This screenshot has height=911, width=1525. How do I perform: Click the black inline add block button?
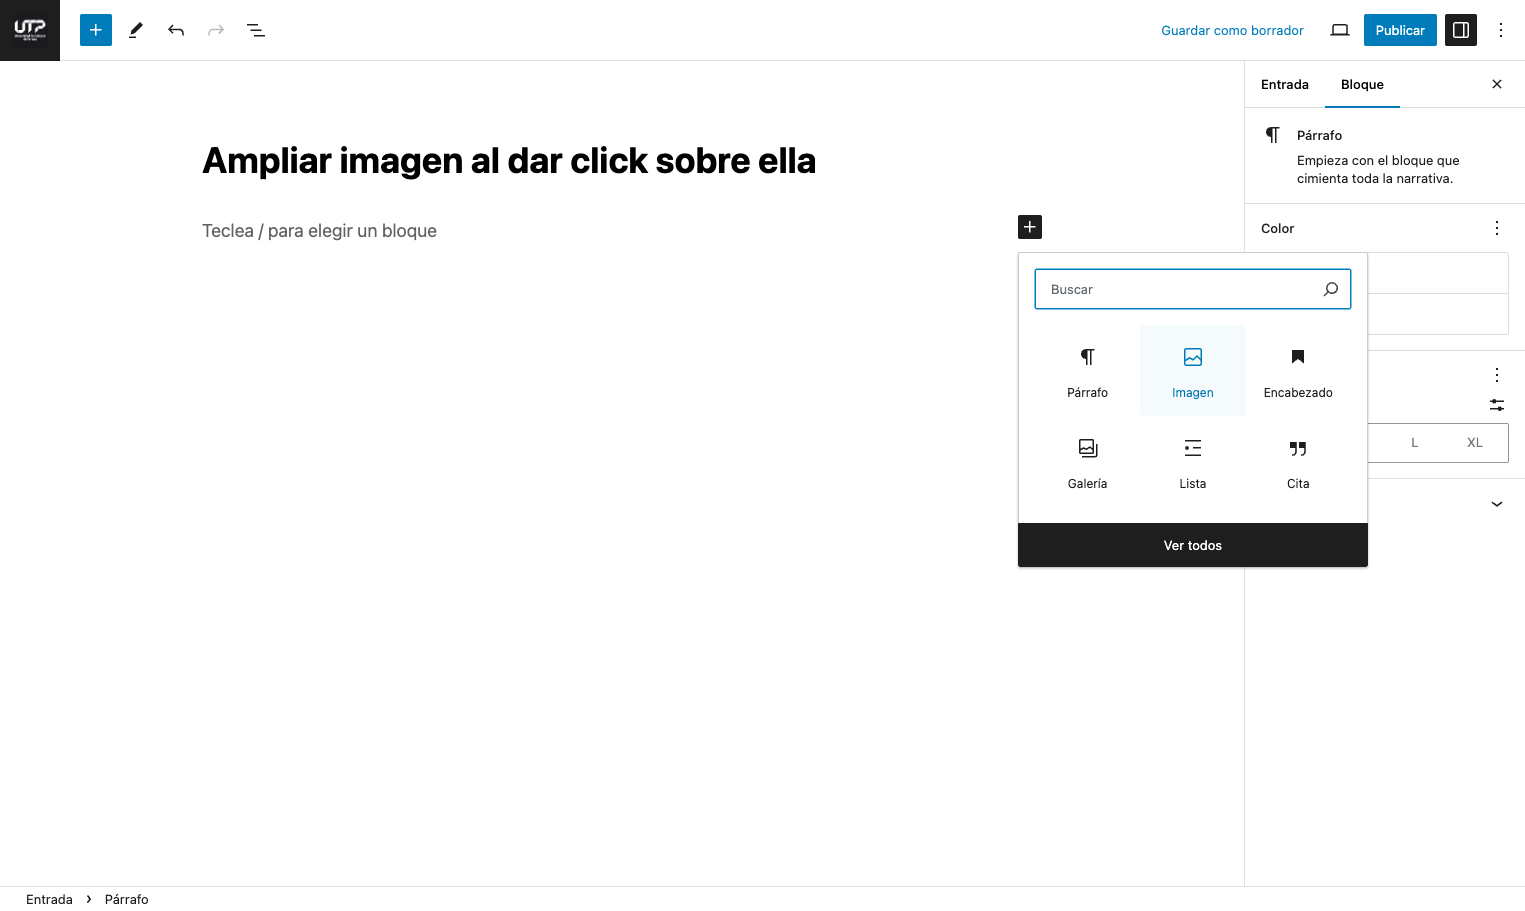[x=1030, y=227]
